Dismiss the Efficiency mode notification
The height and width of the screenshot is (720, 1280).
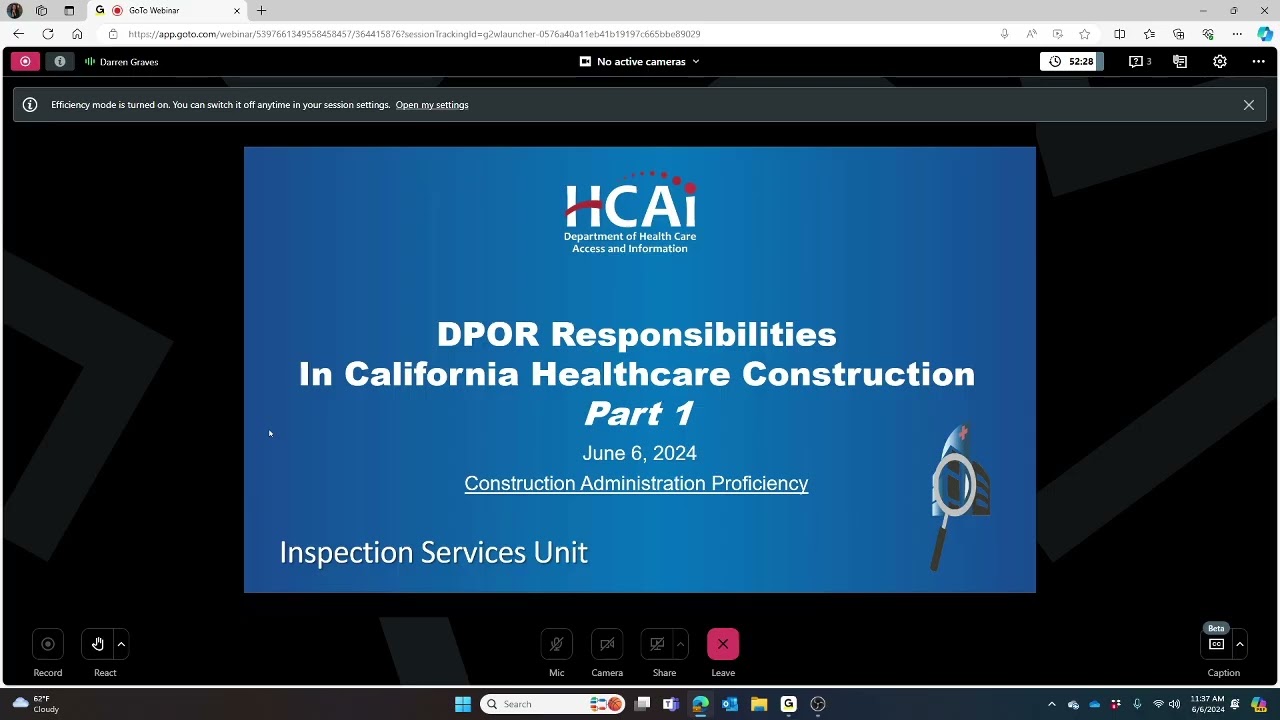[x=1249, y=105]
